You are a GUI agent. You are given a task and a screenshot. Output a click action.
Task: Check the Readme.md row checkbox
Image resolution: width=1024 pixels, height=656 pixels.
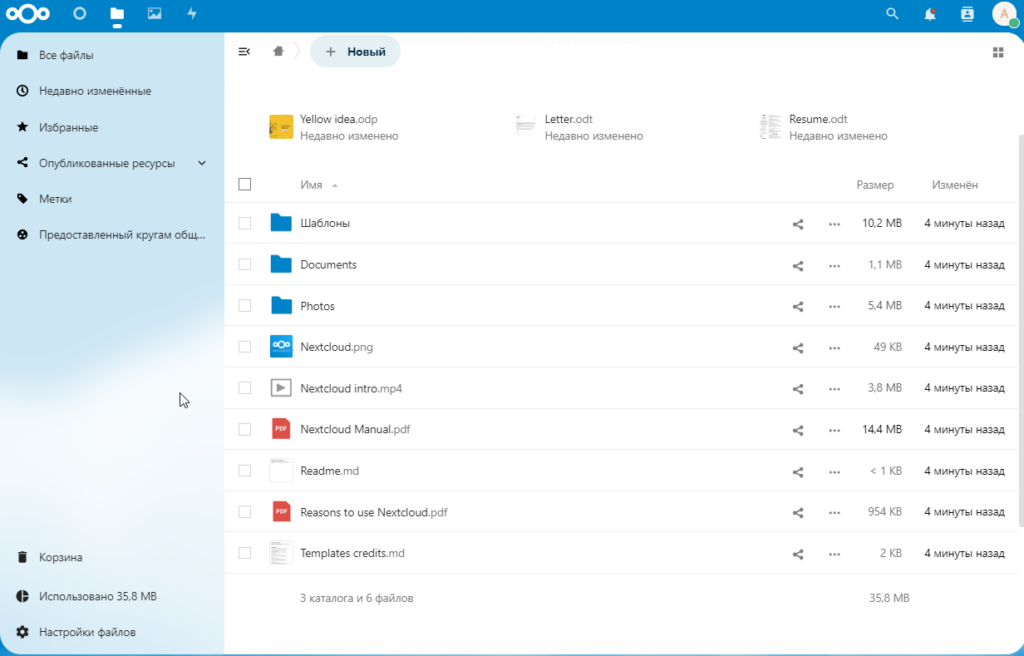point(245,470)
